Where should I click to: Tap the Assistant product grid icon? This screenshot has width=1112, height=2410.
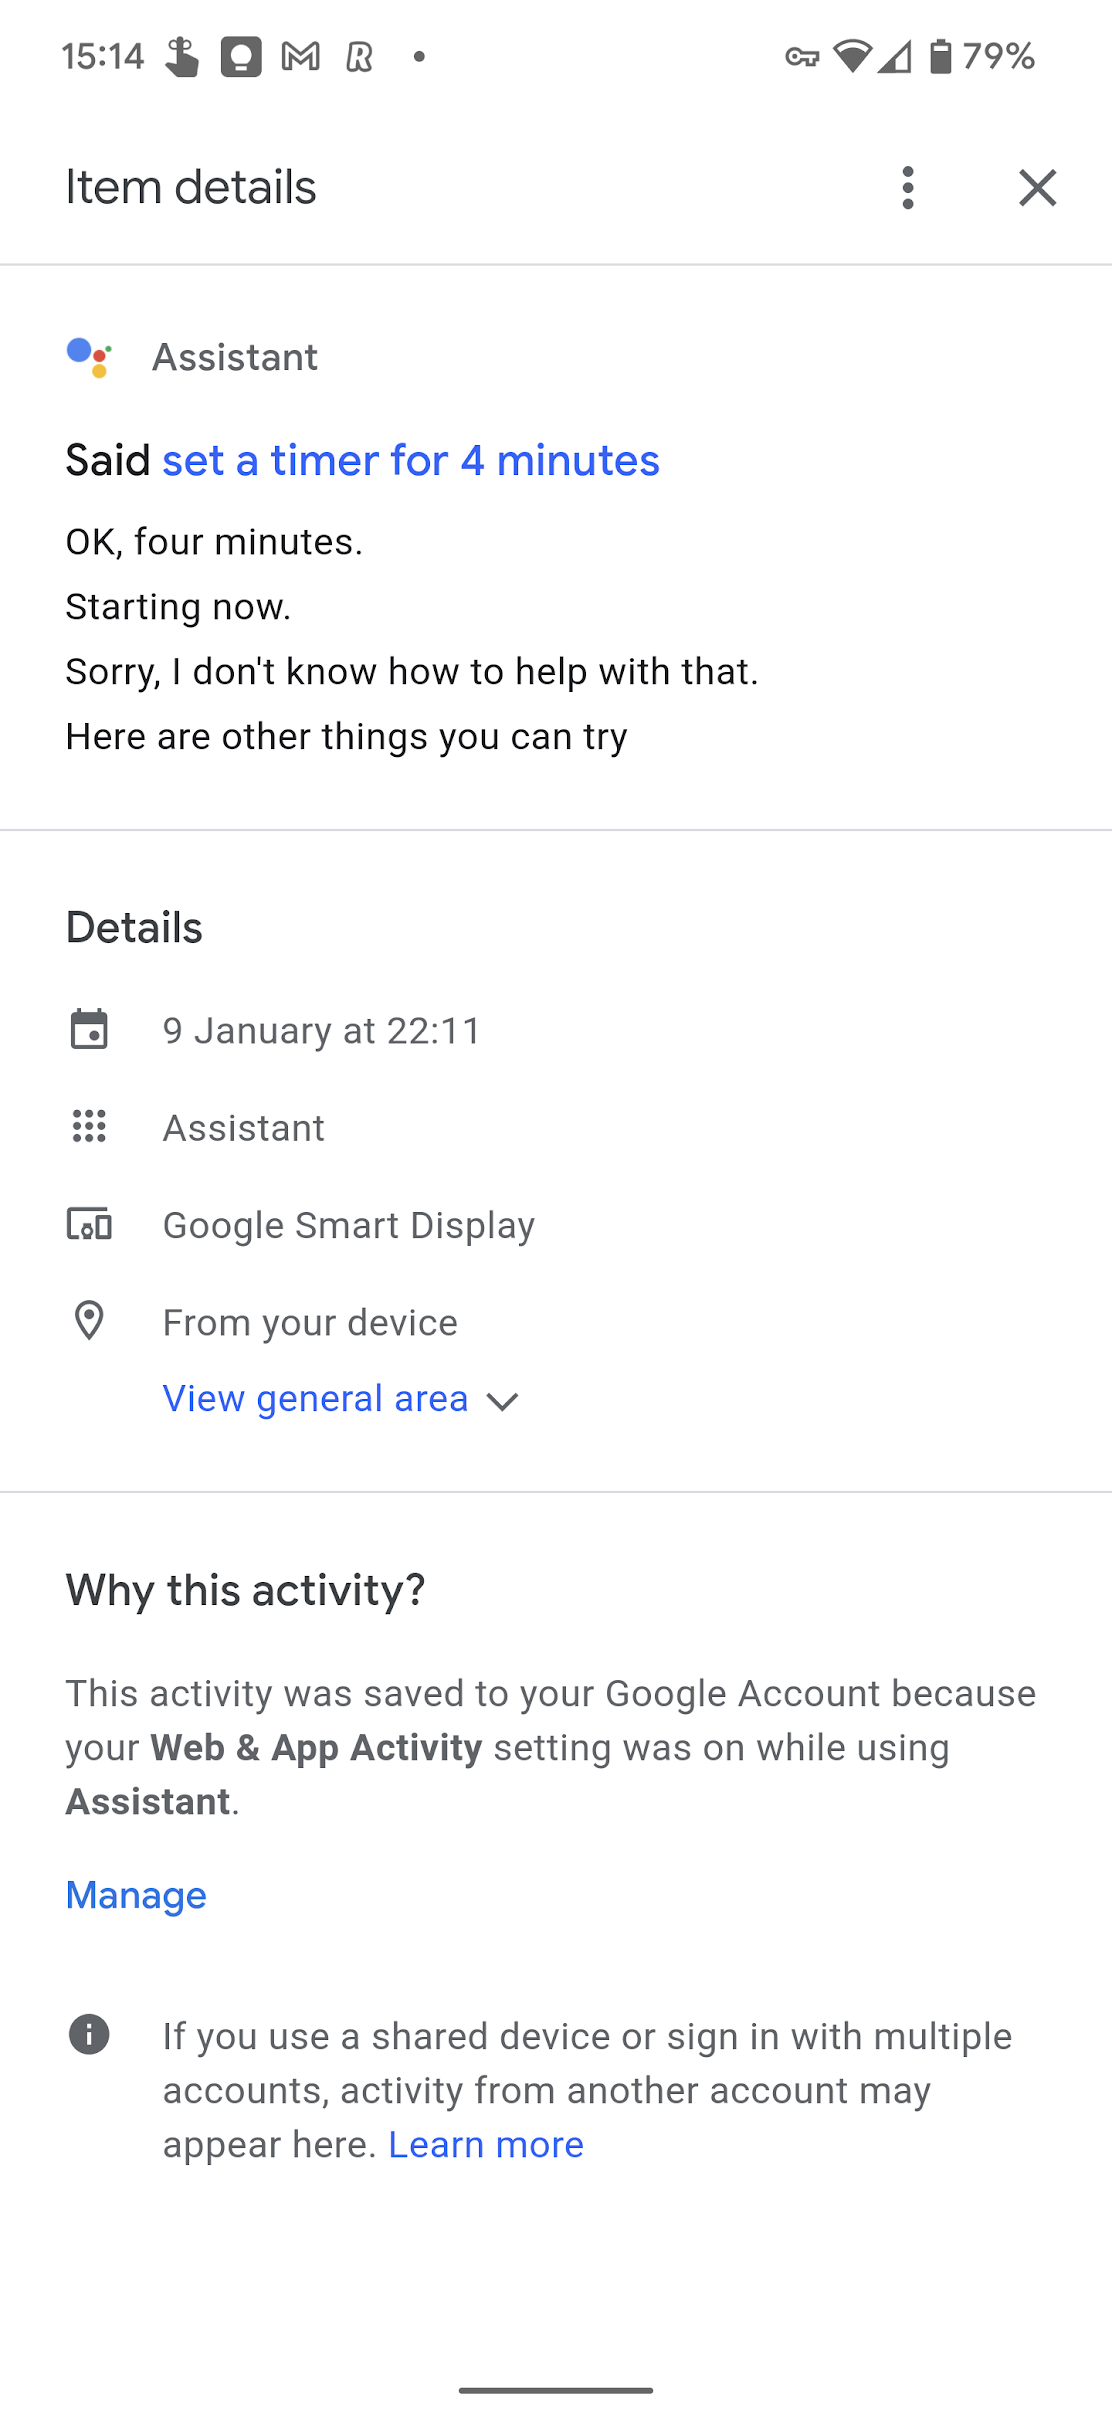(x=89, y=1127)
